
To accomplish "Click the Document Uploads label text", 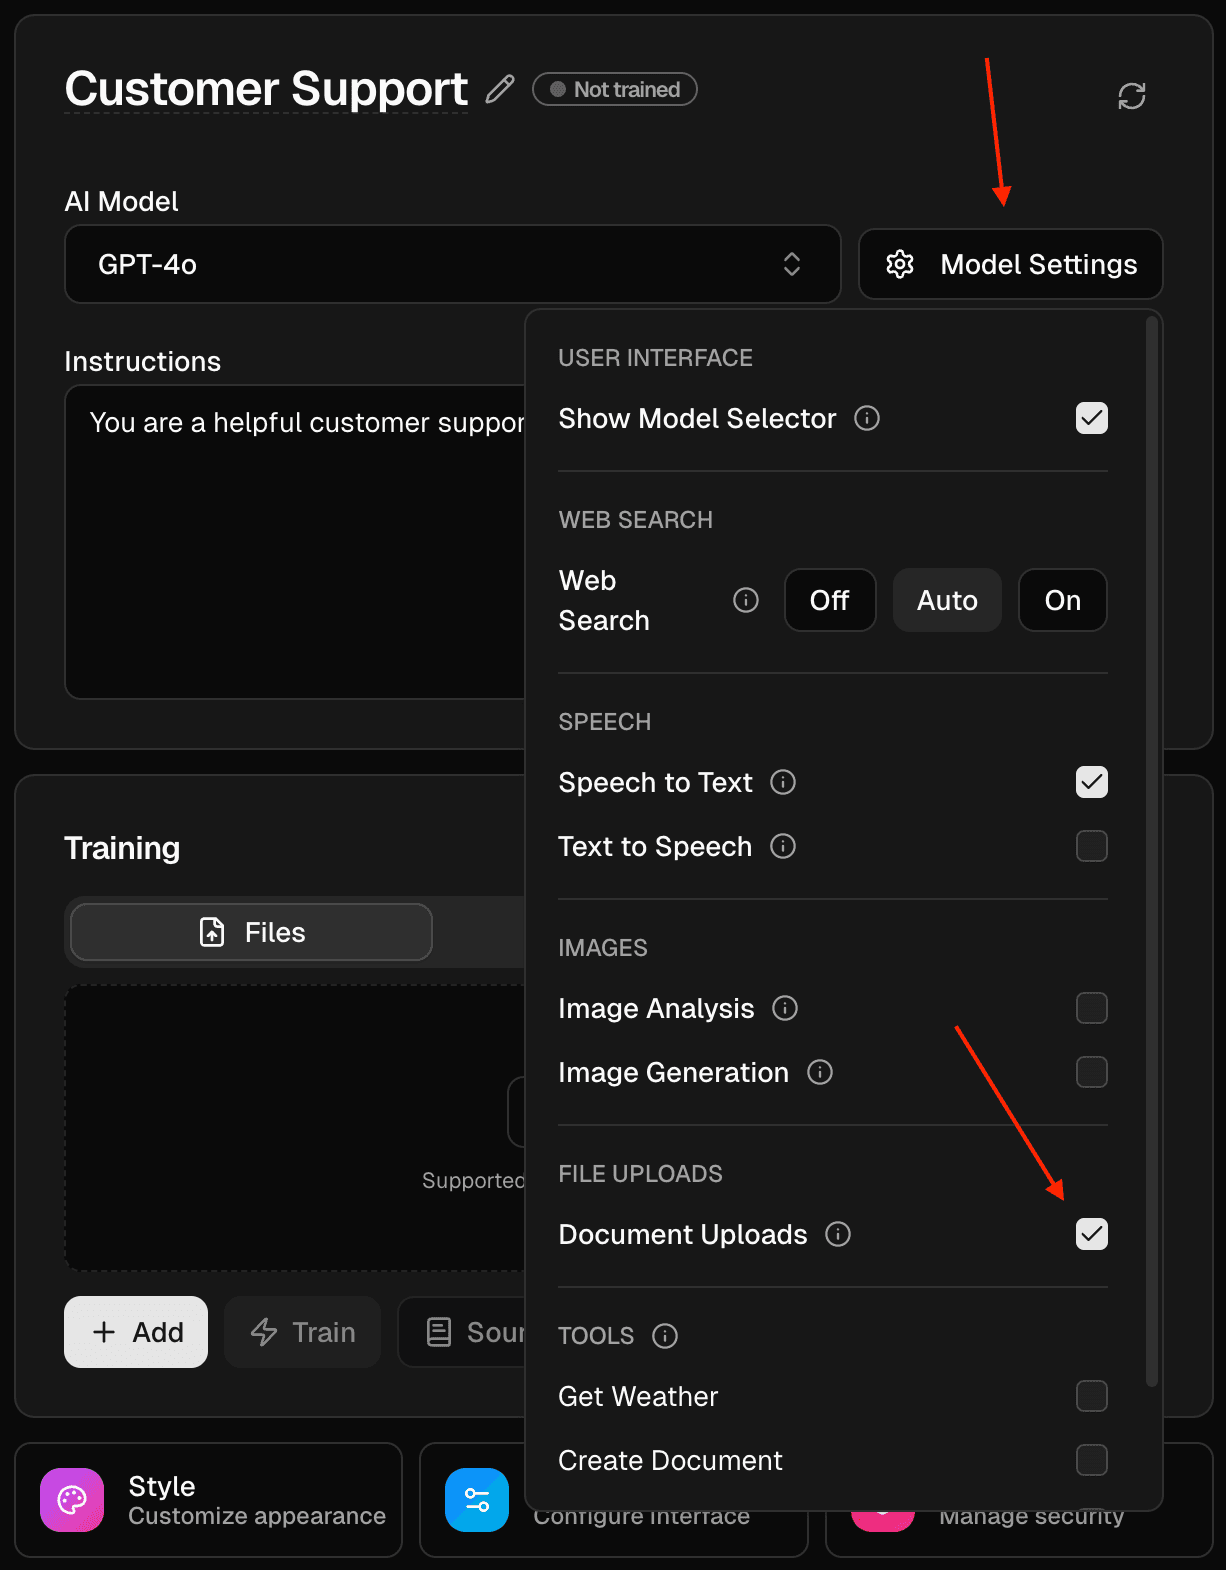I will [x=683, y=1234].
